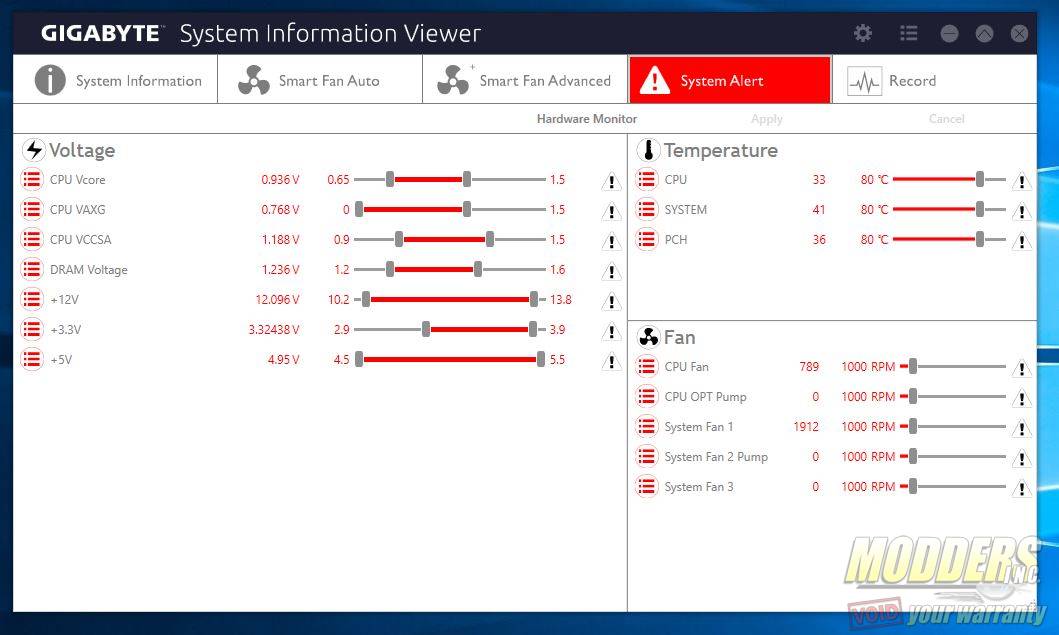Toggle the alert warning for CPU OPT Pump

(1022, 398)
